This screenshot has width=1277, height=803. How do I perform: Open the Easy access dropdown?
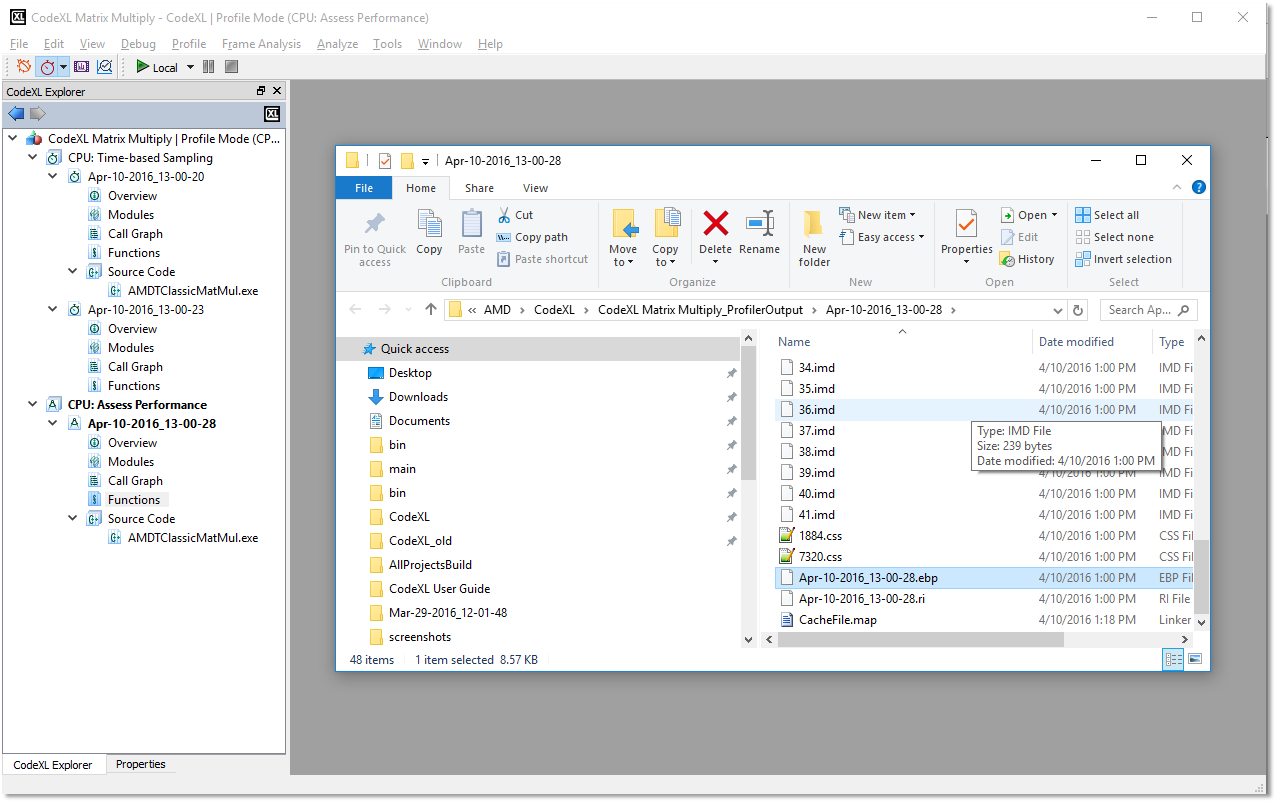pos(880,237)
